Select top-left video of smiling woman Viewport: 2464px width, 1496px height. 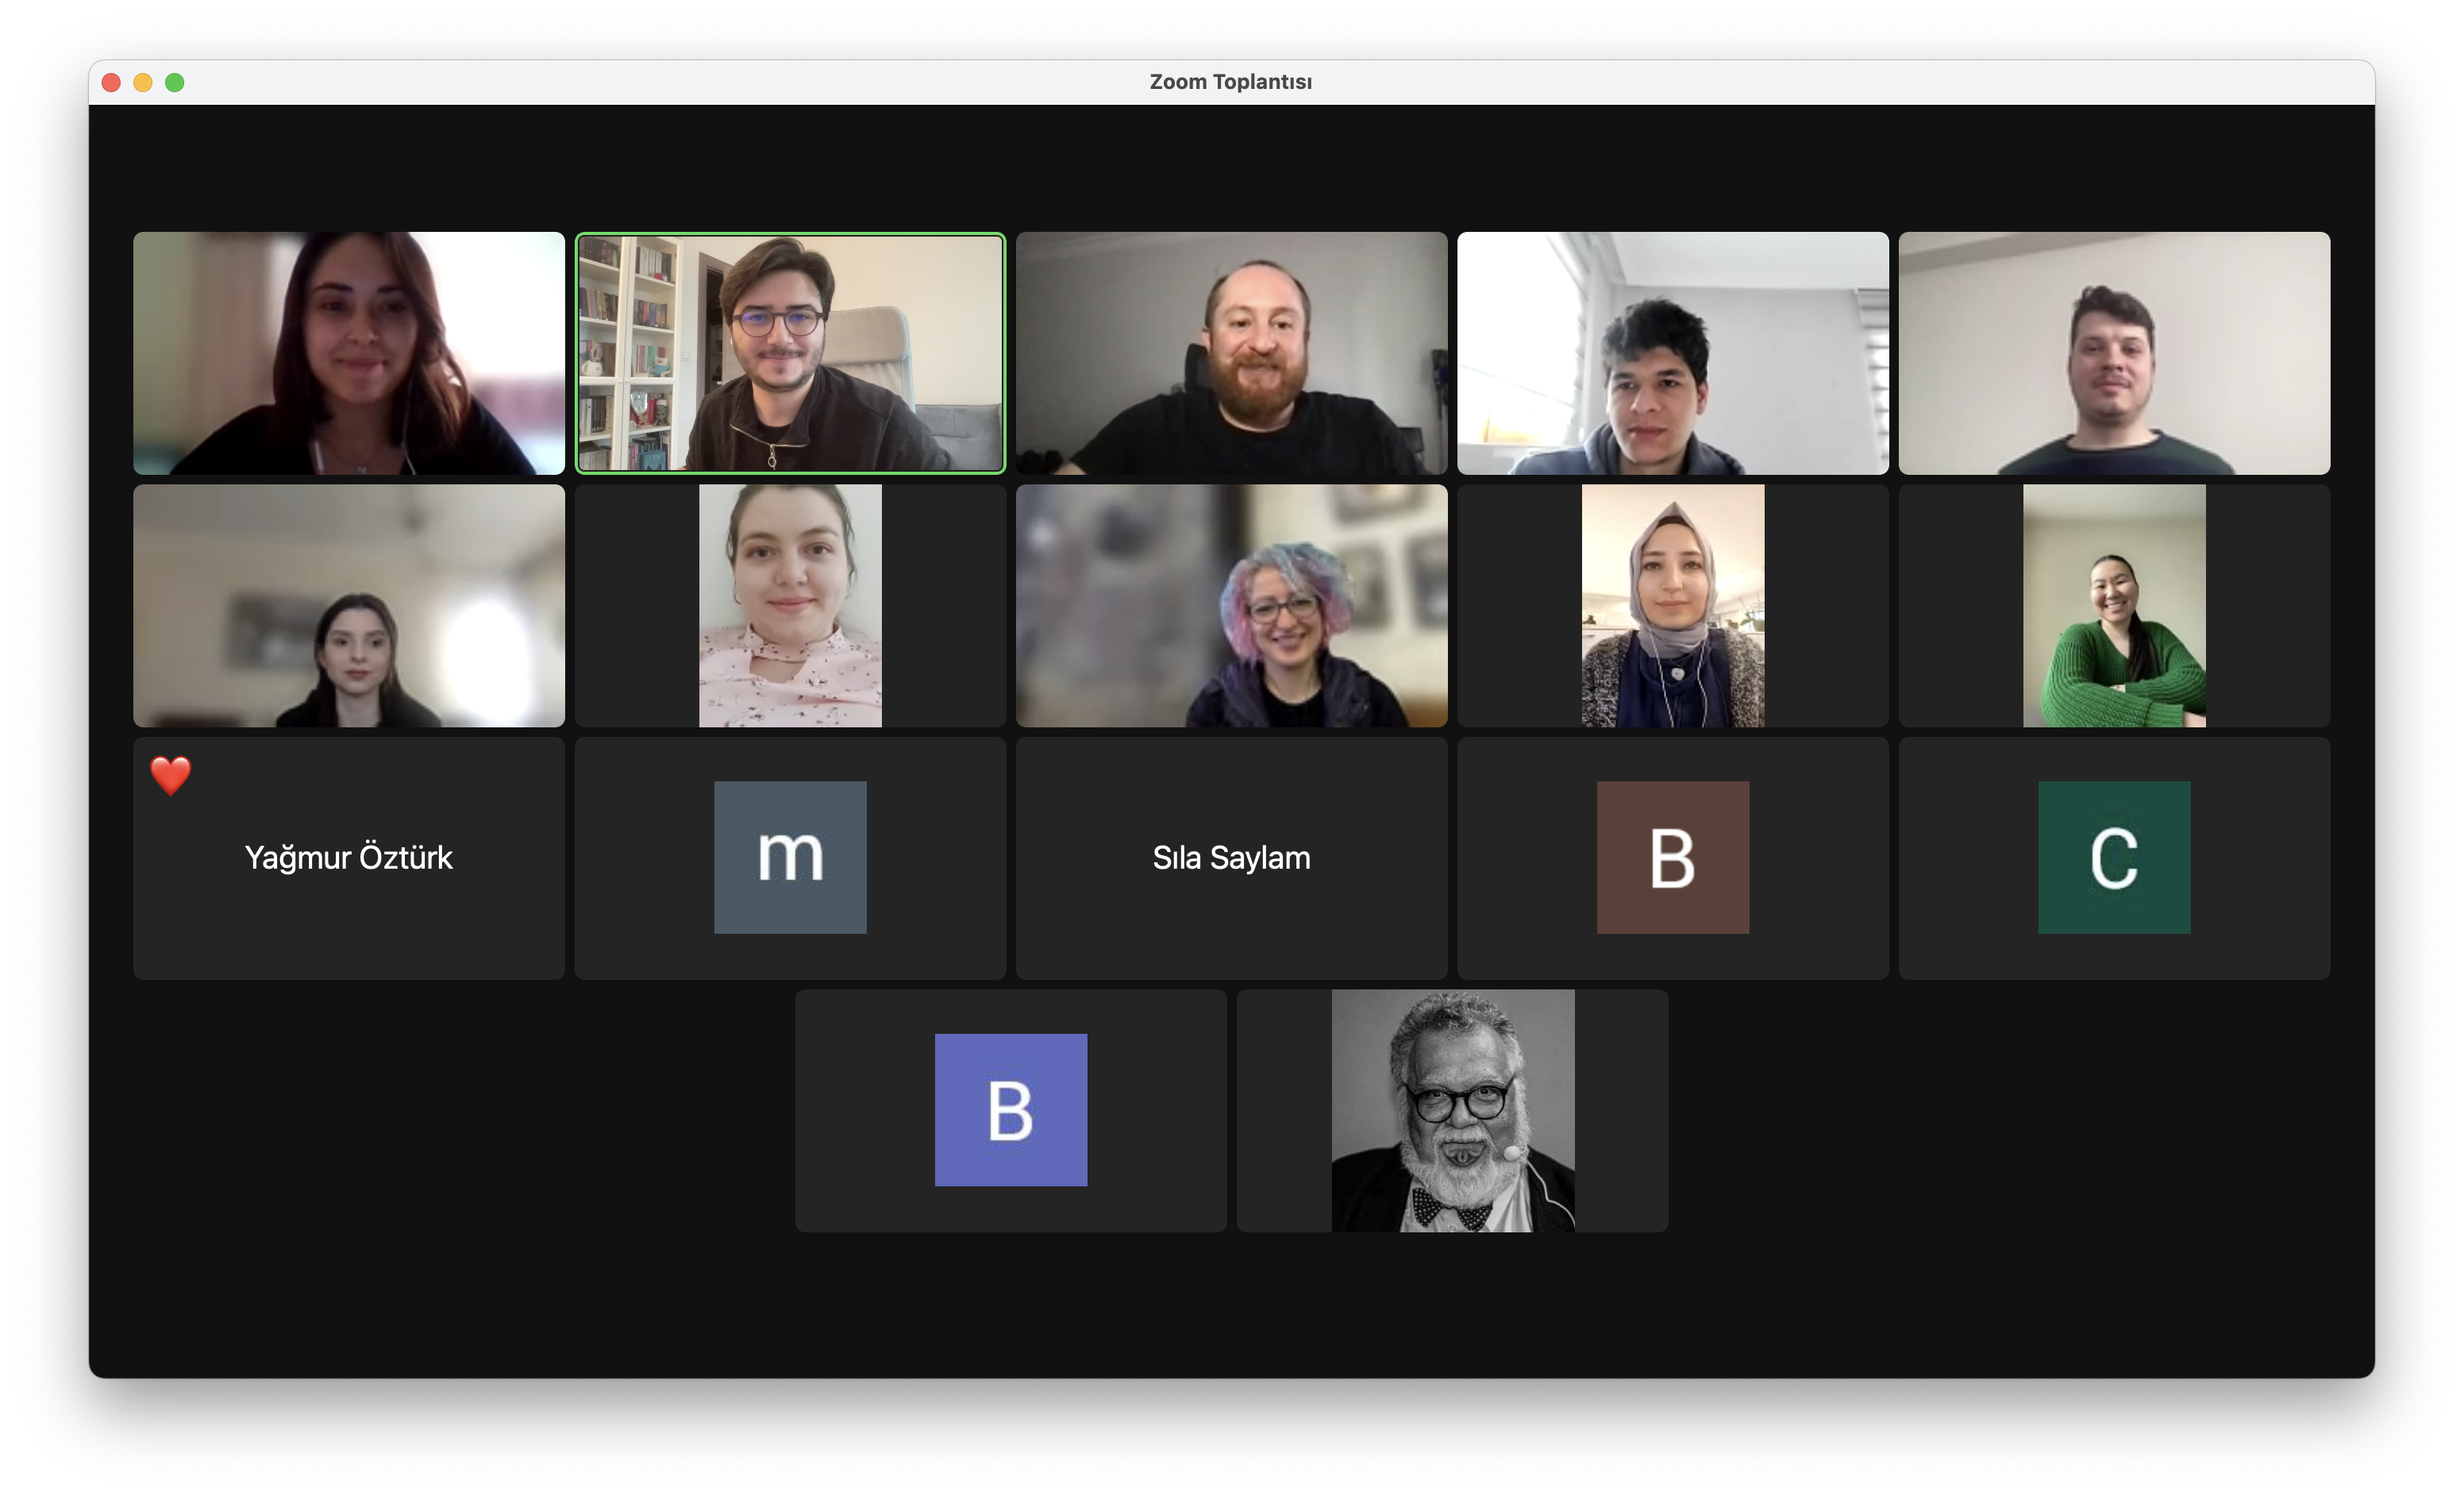(x=348, y=353)
